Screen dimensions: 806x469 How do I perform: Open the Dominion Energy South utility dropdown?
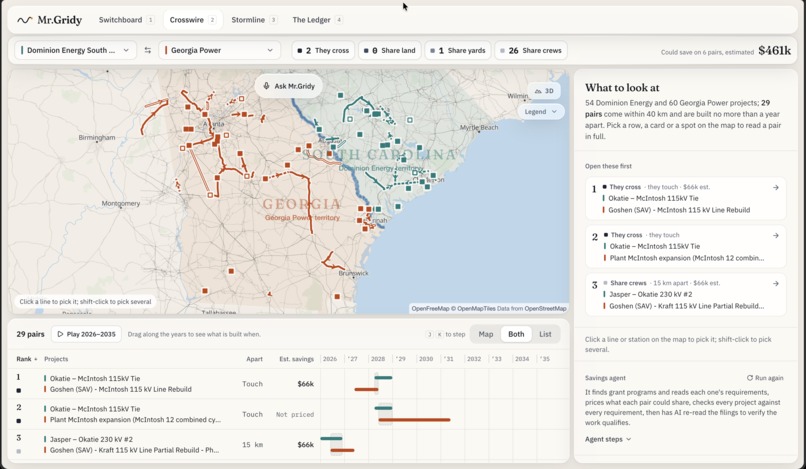pyautogui.click(x=75, y=50)
